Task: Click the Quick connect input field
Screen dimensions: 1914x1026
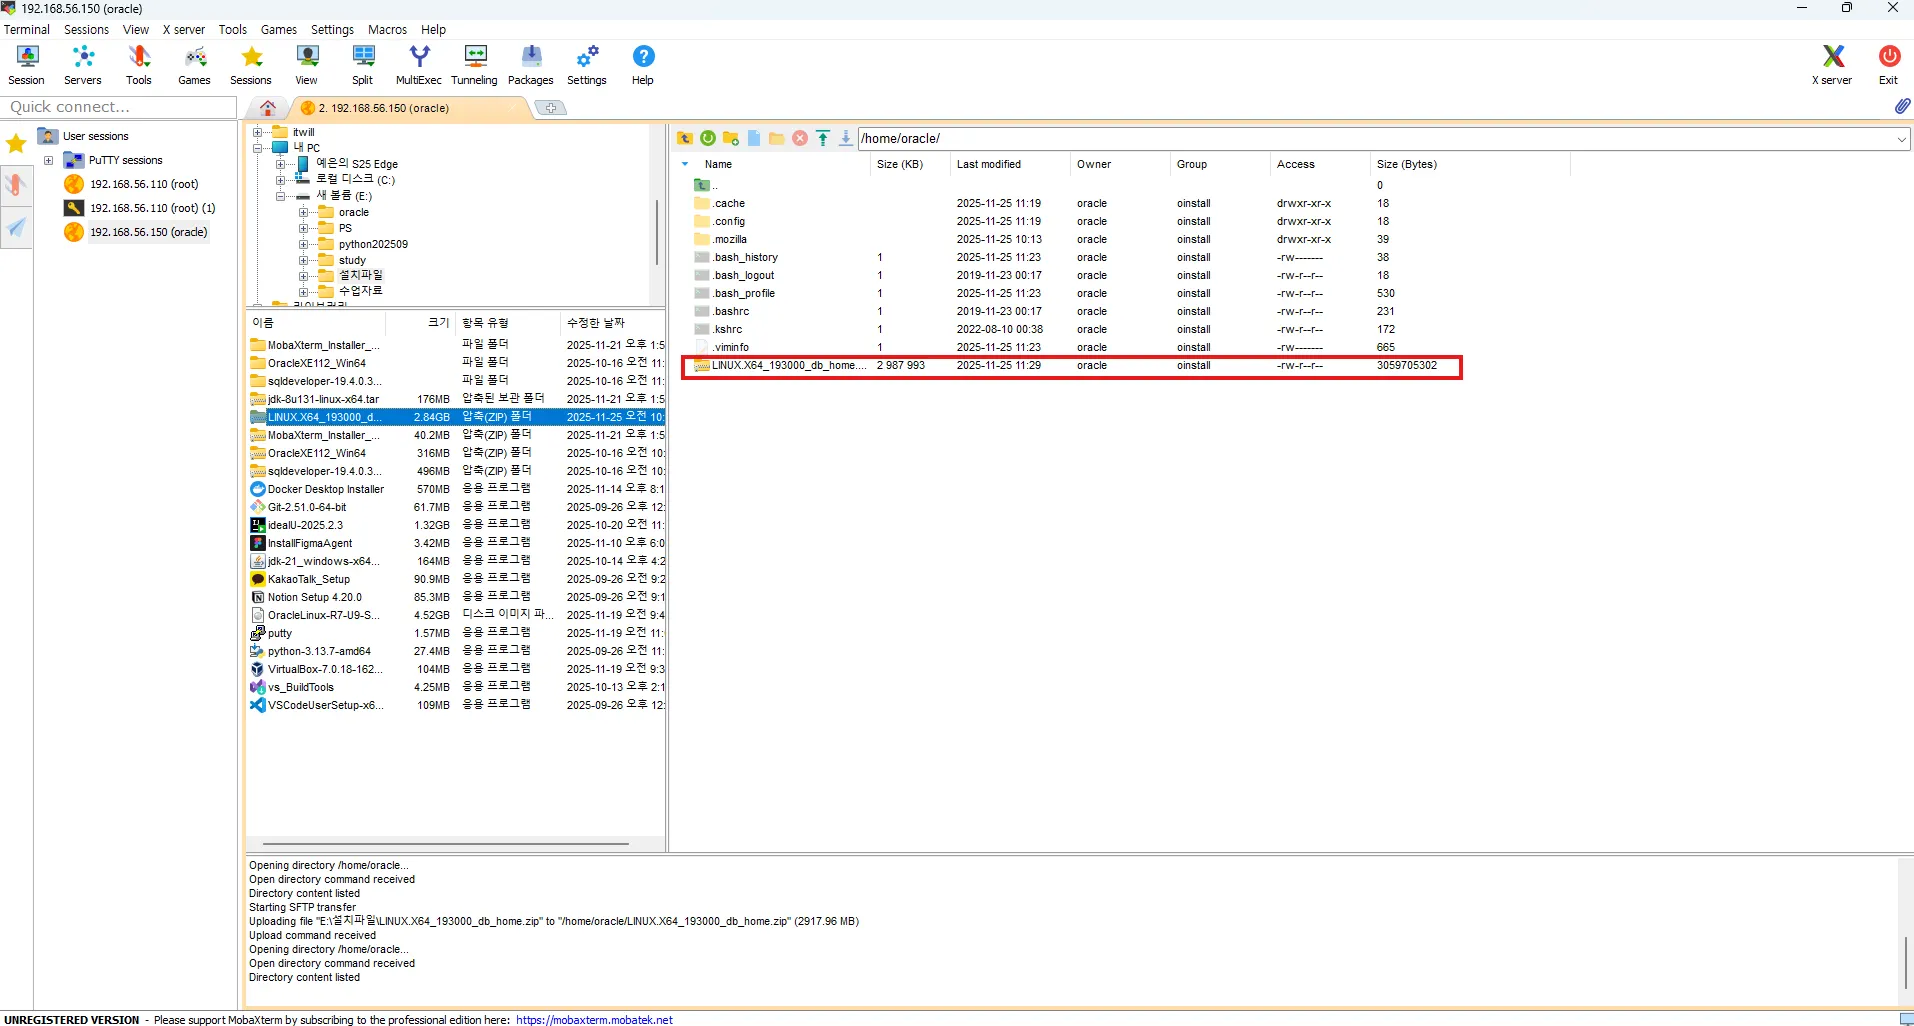Action: click(118, 107)
